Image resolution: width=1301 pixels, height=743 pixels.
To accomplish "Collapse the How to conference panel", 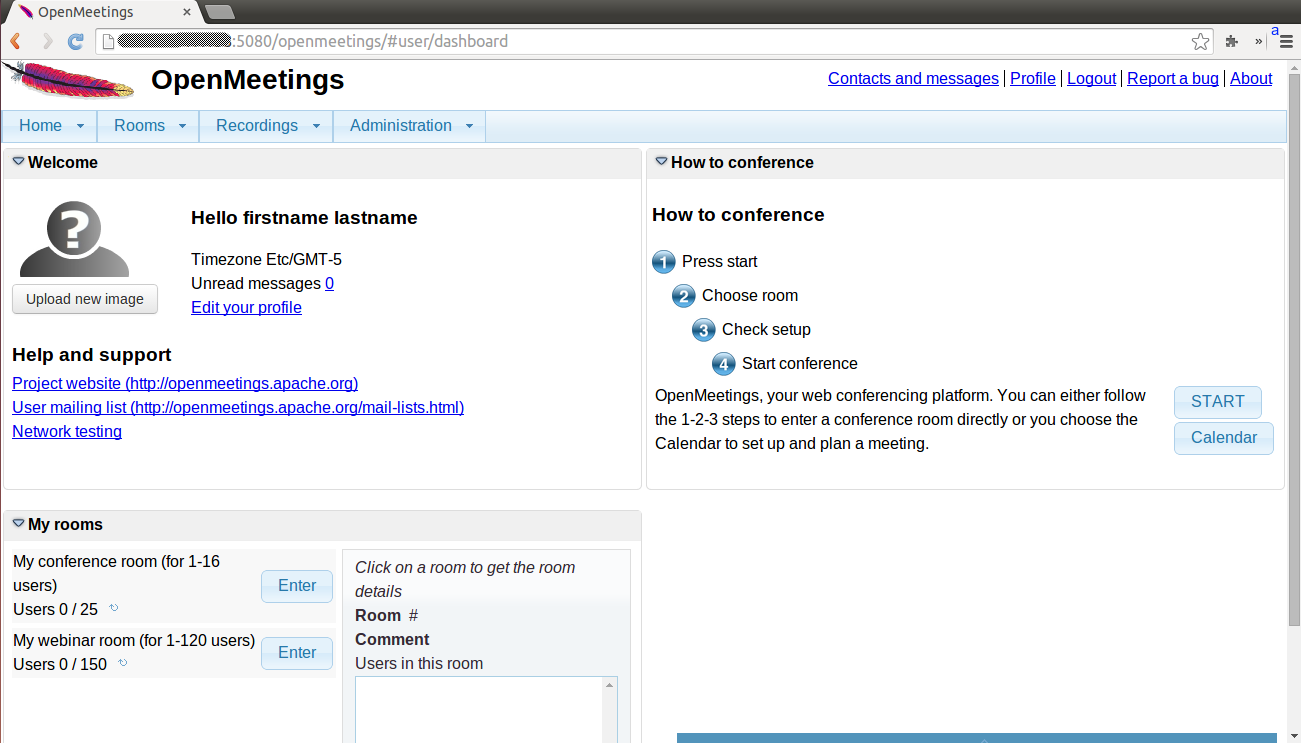I will point(661,161).
